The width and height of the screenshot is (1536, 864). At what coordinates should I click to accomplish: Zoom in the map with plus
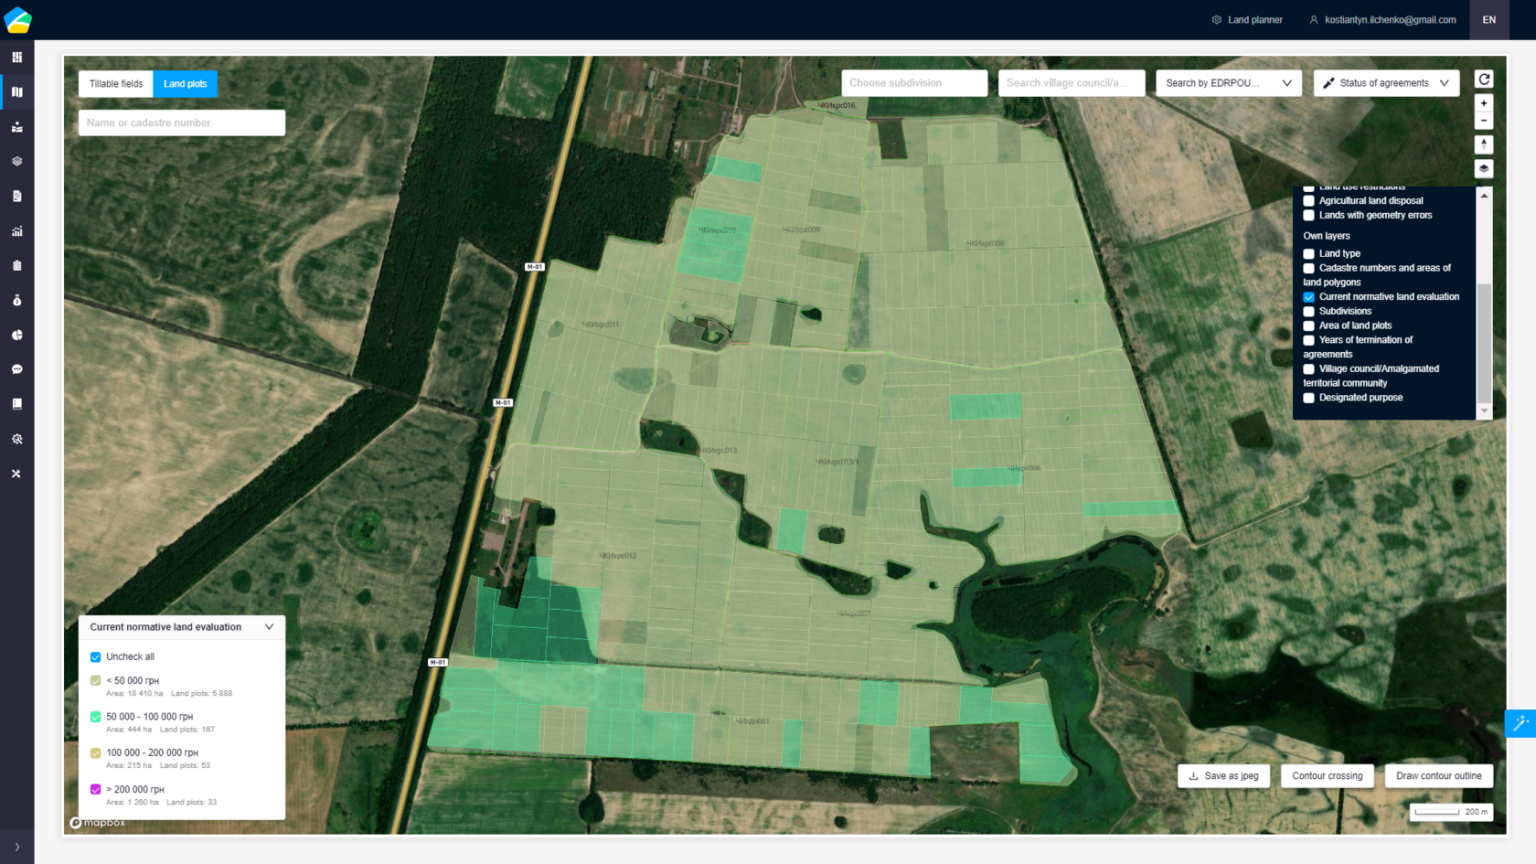click(1484, 103)
